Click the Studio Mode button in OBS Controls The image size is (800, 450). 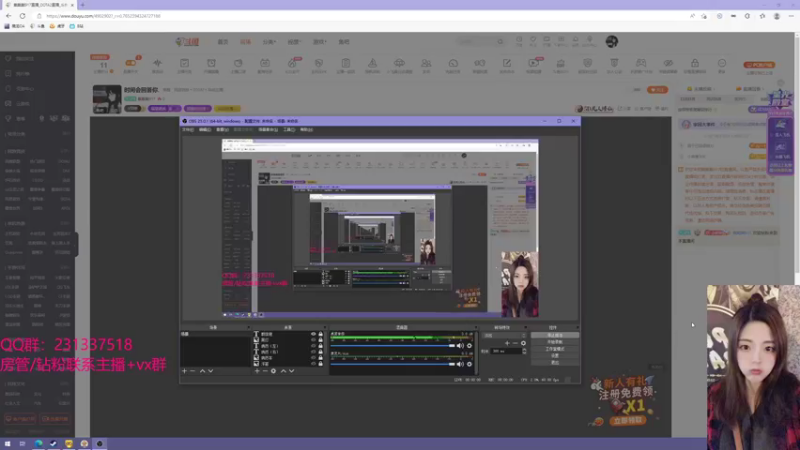(x=555, y=349)
